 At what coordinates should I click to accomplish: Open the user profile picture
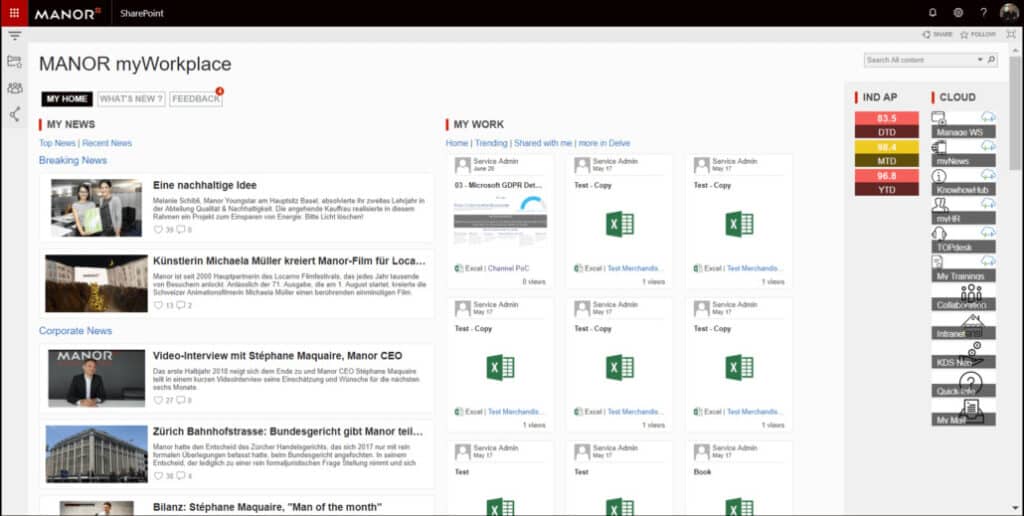pos(1009,13)
